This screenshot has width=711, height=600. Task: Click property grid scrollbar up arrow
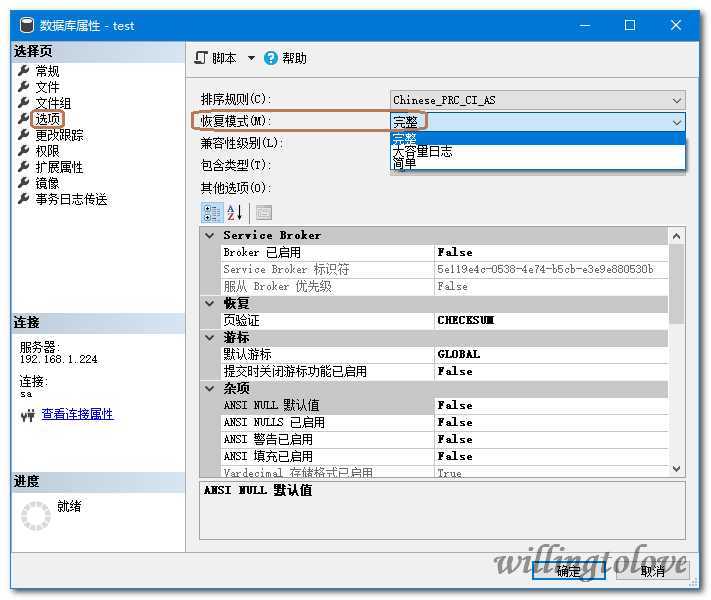click(x=677, y=236)
